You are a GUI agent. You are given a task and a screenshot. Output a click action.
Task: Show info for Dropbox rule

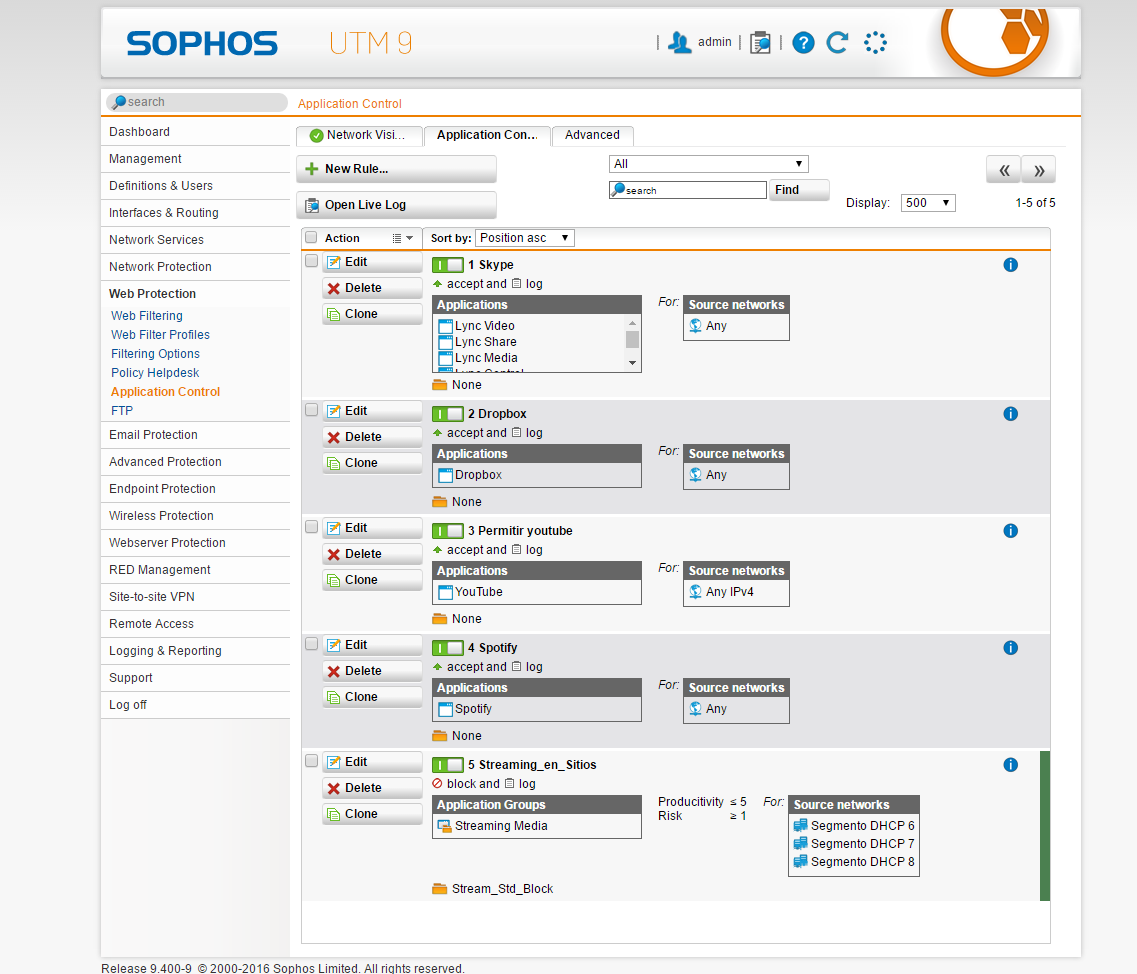coord(1010,413)
